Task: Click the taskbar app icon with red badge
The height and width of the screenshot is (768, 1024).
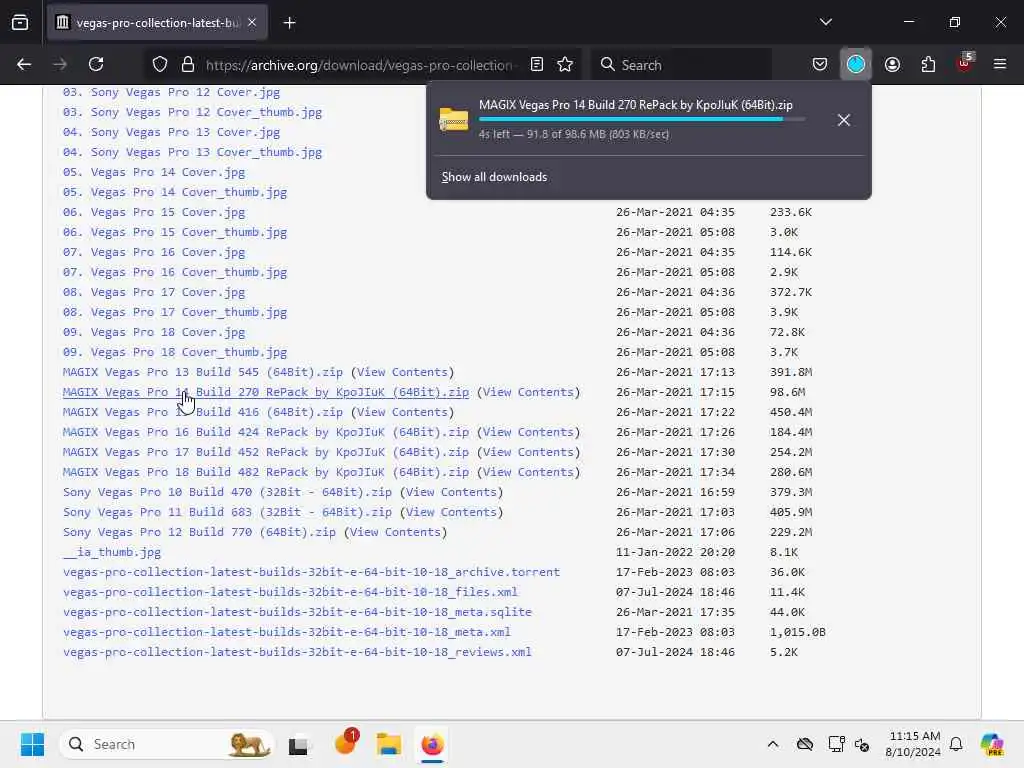Action: [345, 743]
